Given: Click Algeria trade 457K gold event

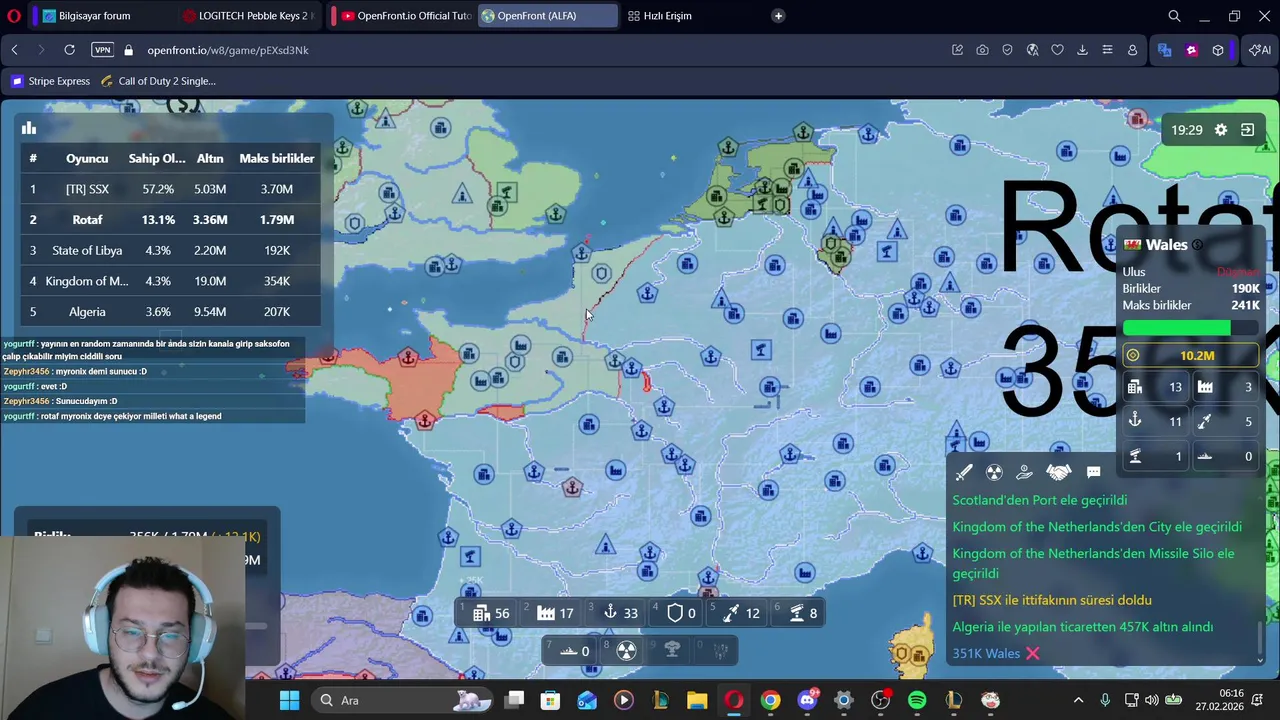Looking at the screenshot, I should point(1082,627).
